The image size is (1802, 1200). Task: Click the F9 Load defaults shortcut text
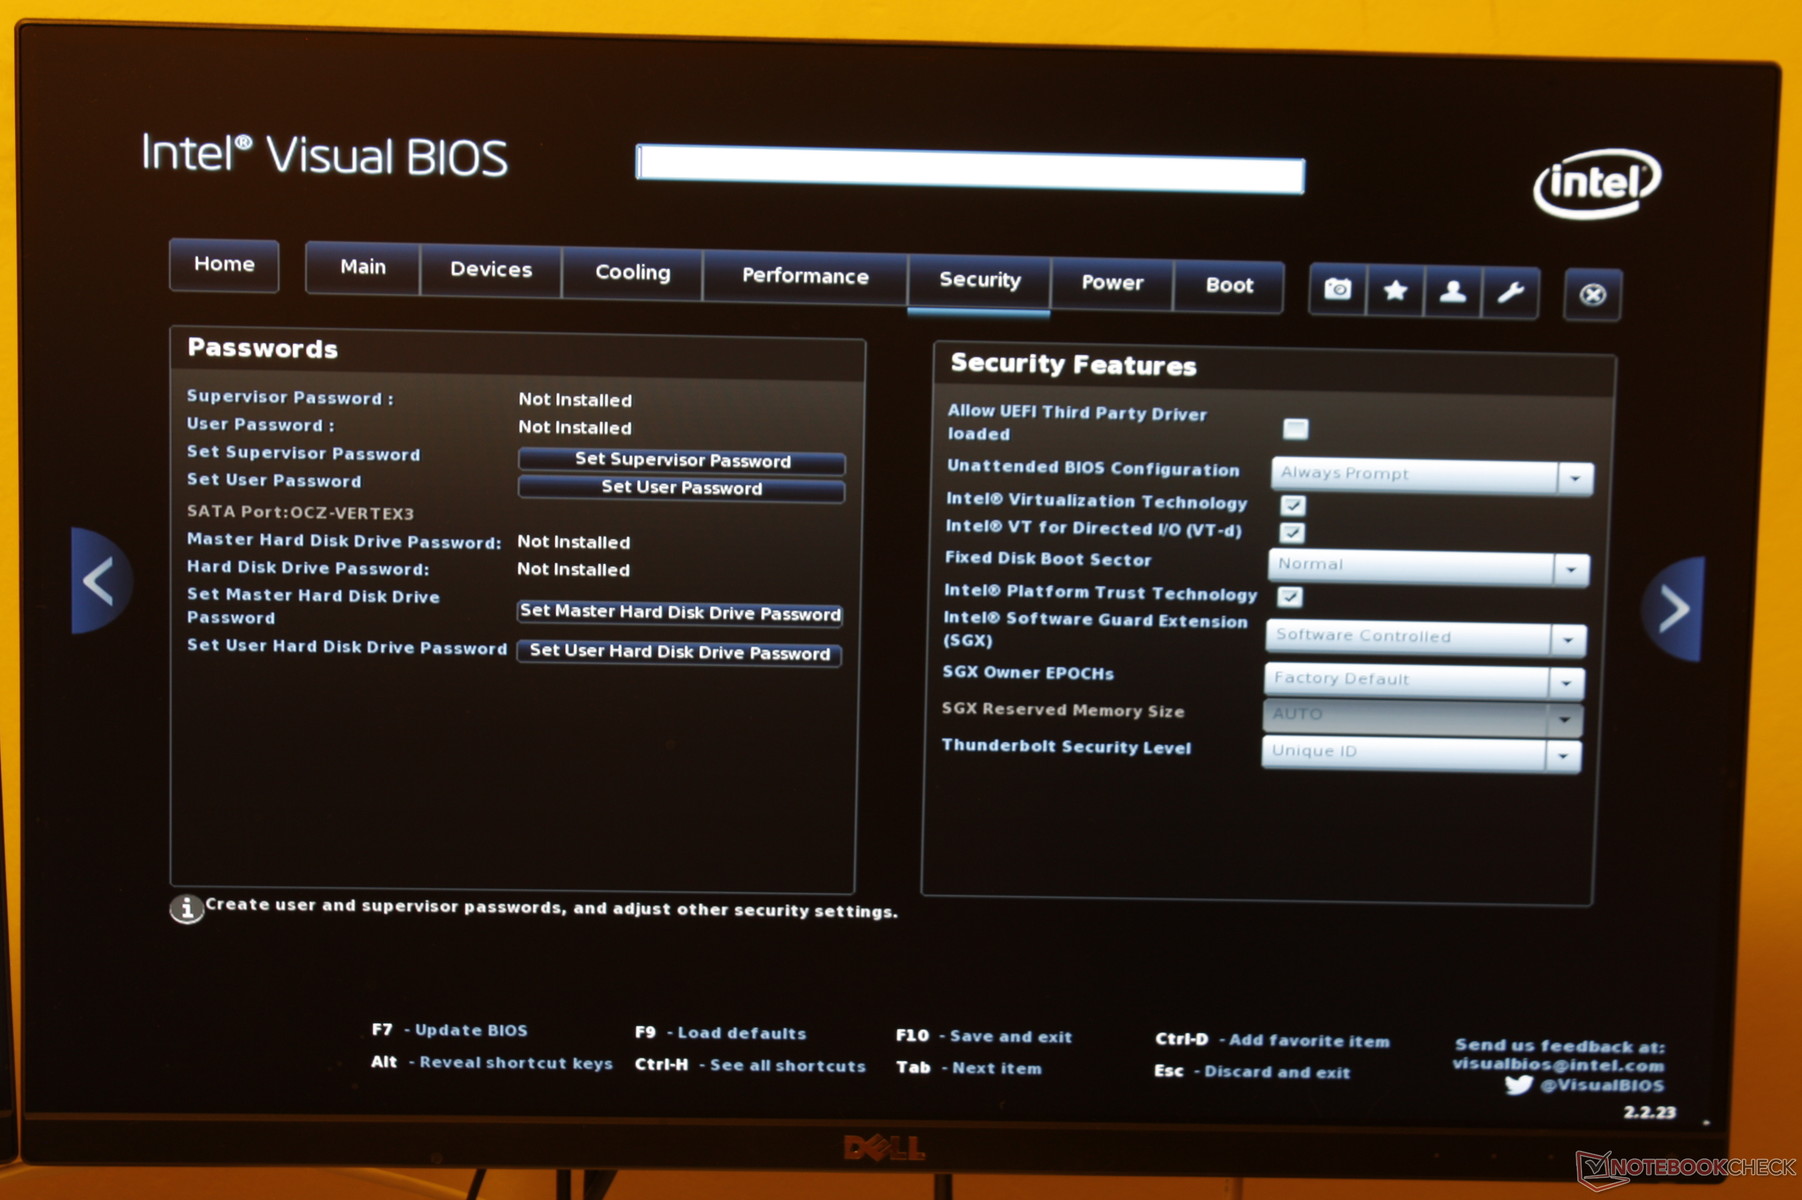point(720,1033)
